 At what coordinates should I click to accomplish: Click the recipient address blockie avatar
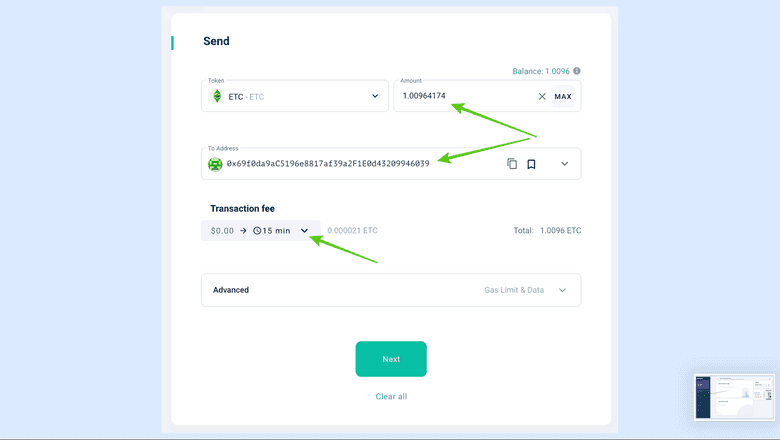tap(215, 164)
